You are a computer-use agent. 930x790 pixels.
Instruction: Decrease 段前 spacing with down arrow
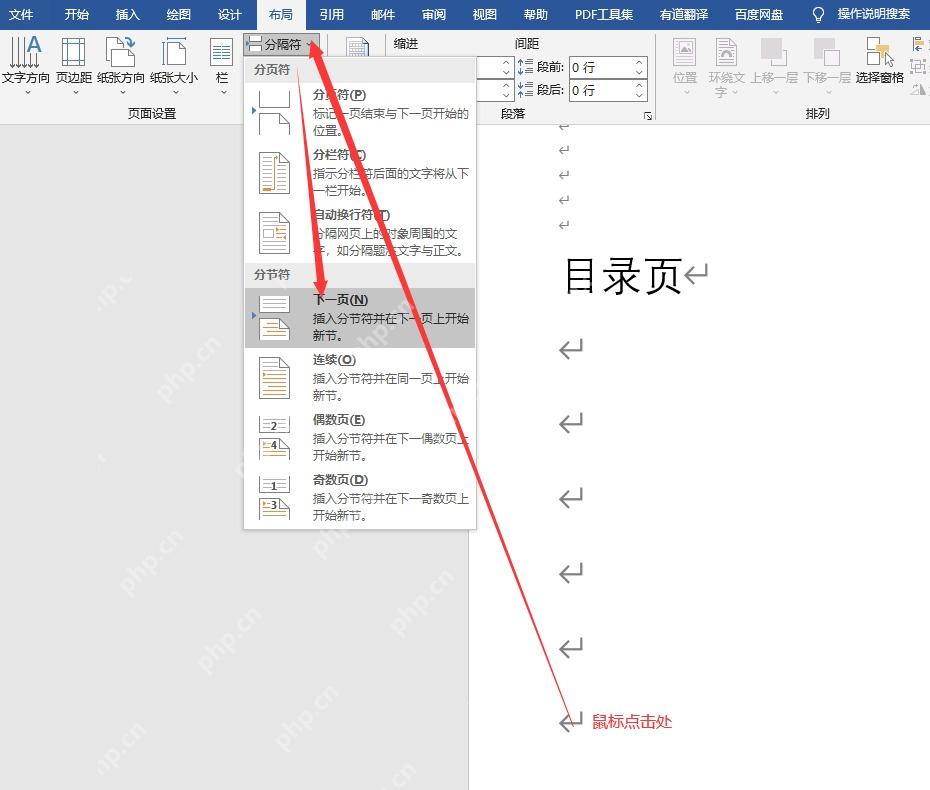click(639, 73)
